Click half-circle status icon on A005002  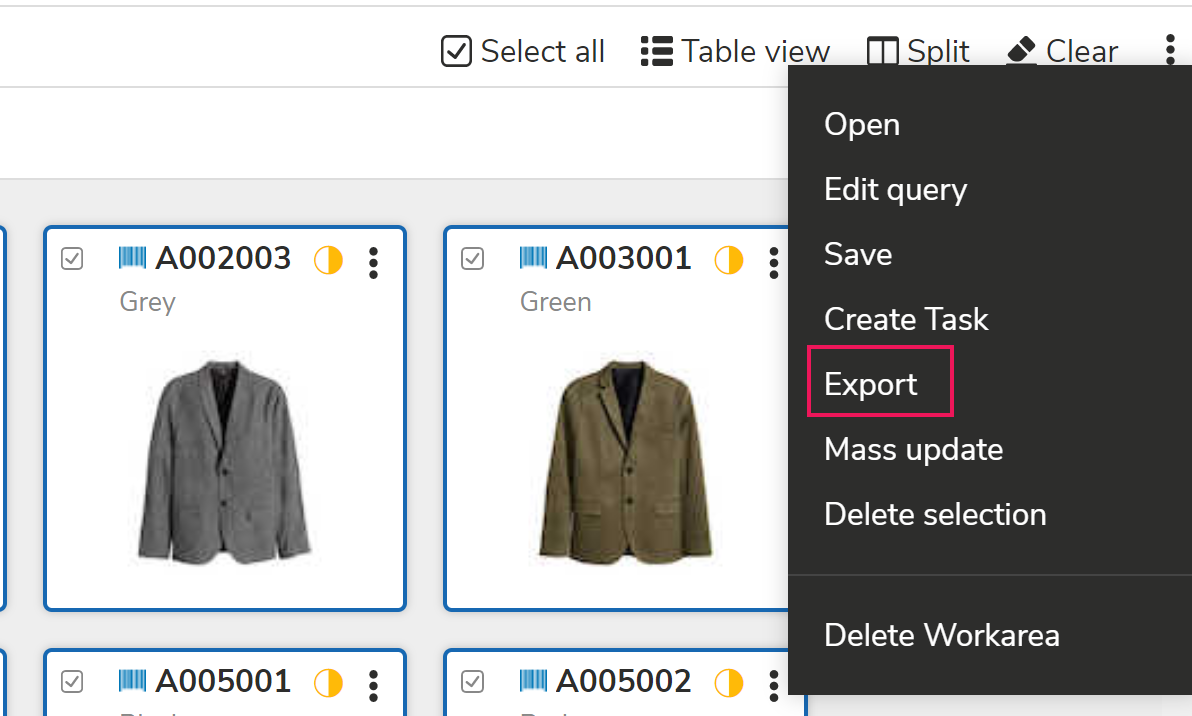click(729, 683)
